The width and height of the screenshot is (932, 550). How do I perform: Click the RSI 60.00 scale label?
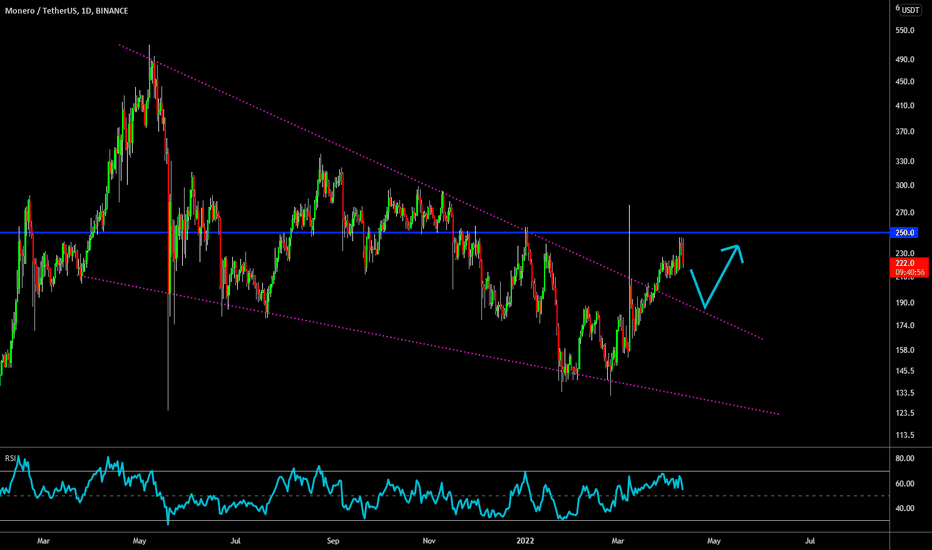905,484
